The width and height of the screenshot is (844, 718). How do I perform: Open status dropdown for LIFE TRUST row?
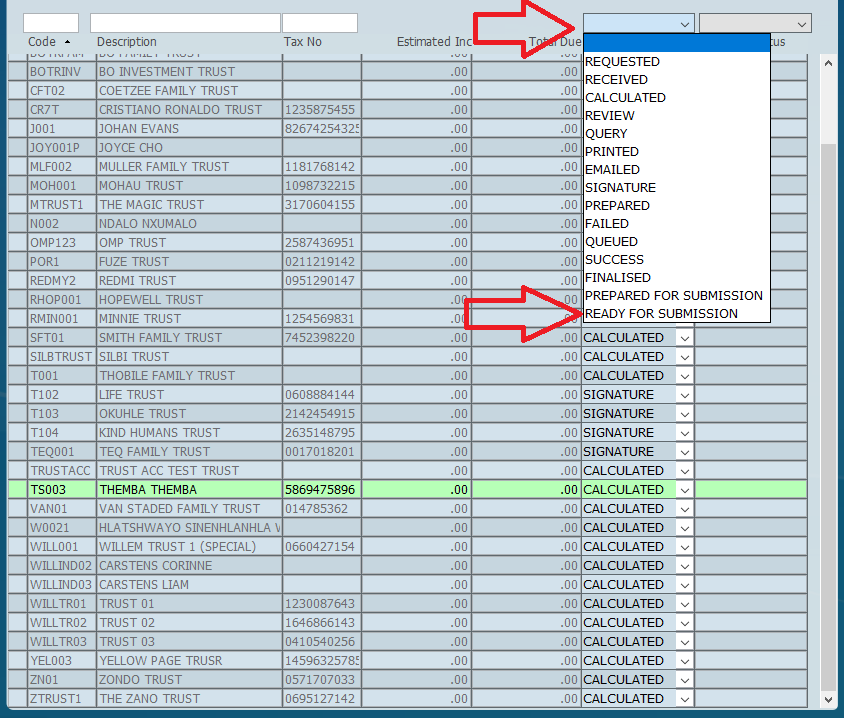pos(684,395)
